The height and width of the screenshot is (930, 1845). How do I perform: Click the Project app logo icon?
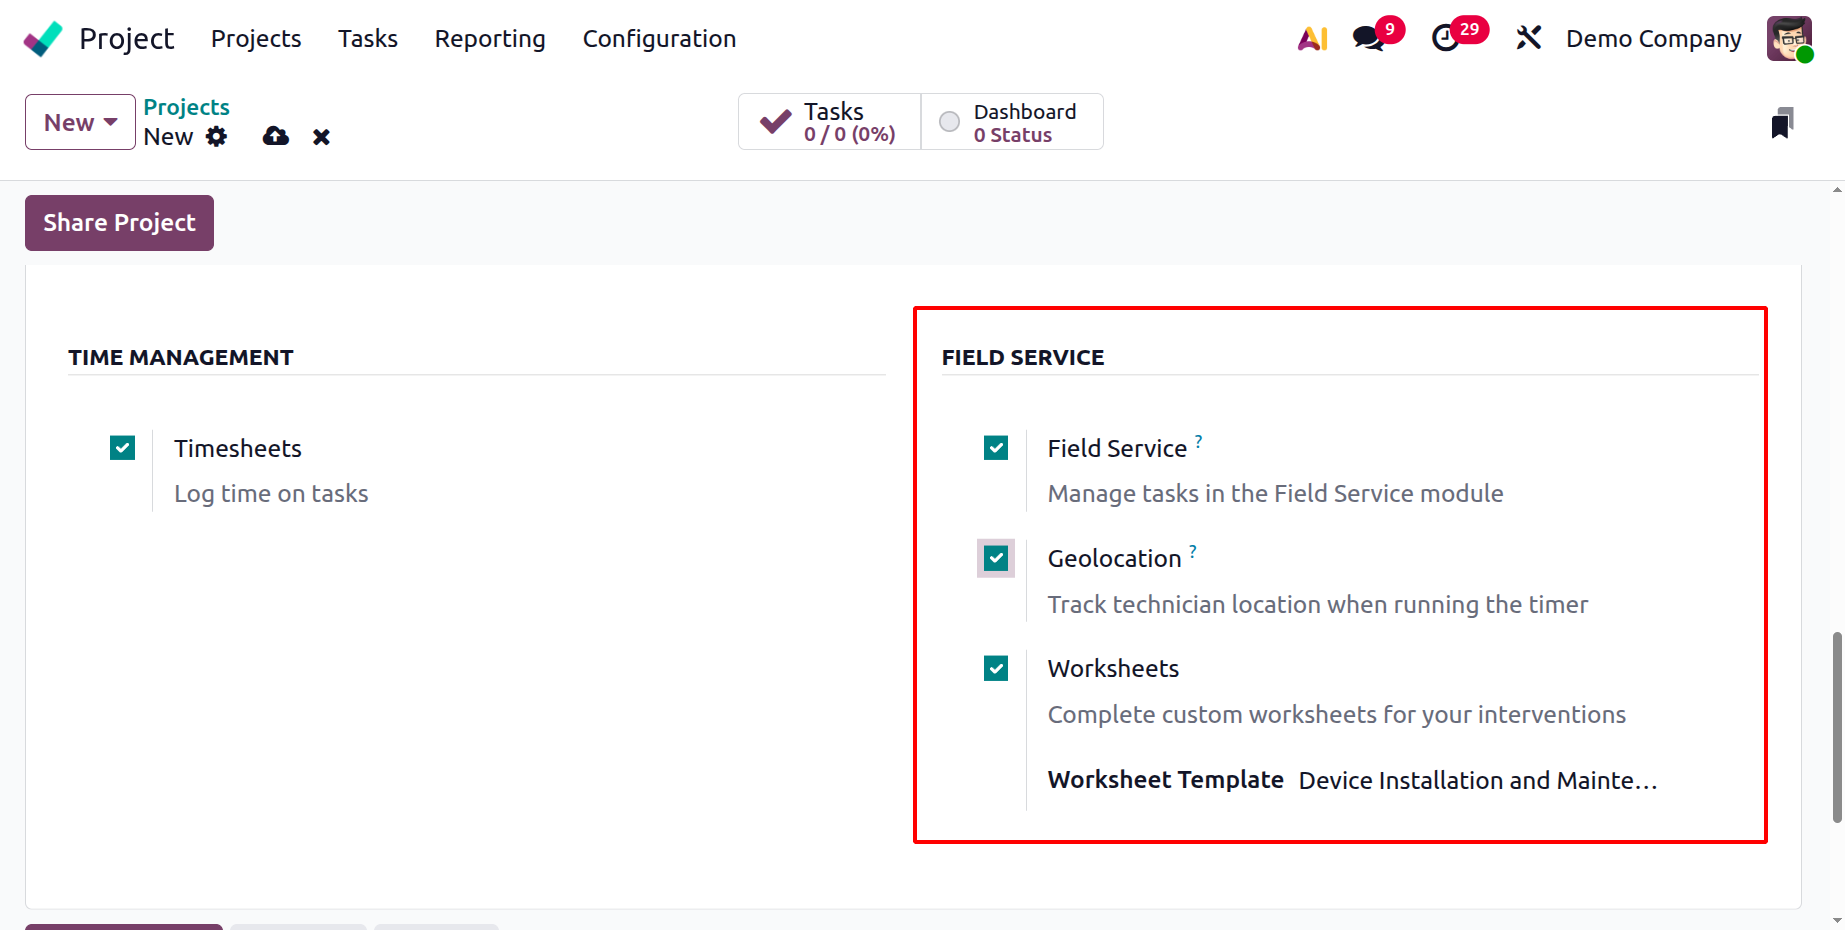43,39
